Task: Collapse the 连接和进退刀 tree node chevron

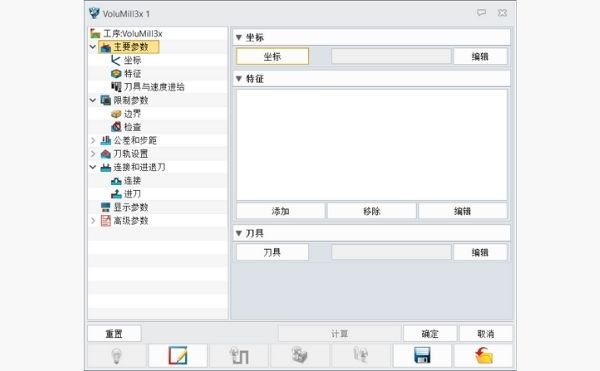Action: (93, 167)
